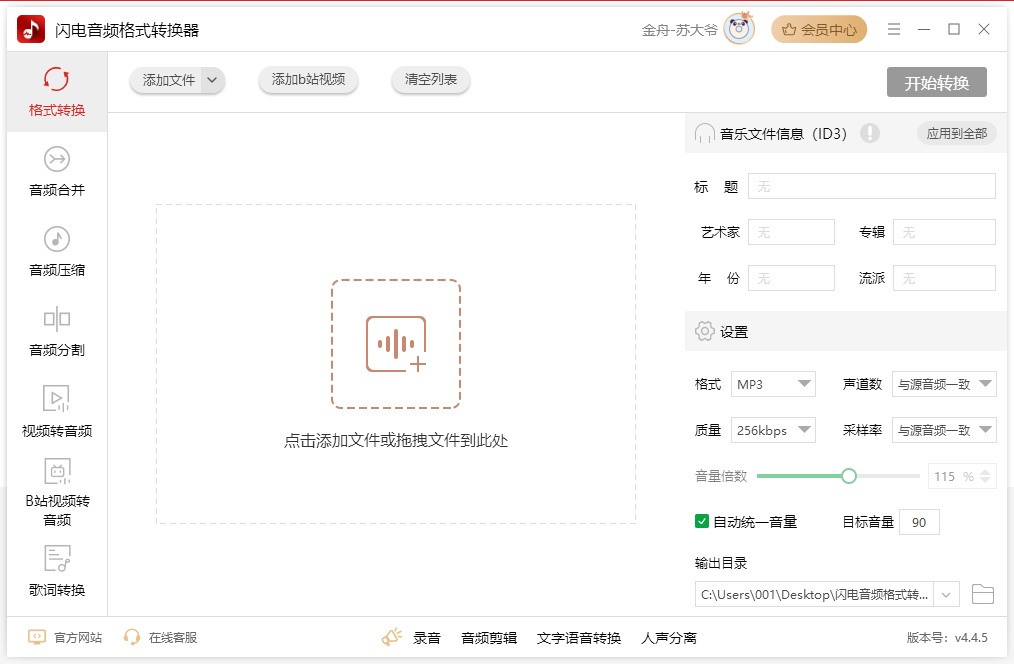Focus the 流派 input field
The image size is (1014, 664).
point(944,278)
